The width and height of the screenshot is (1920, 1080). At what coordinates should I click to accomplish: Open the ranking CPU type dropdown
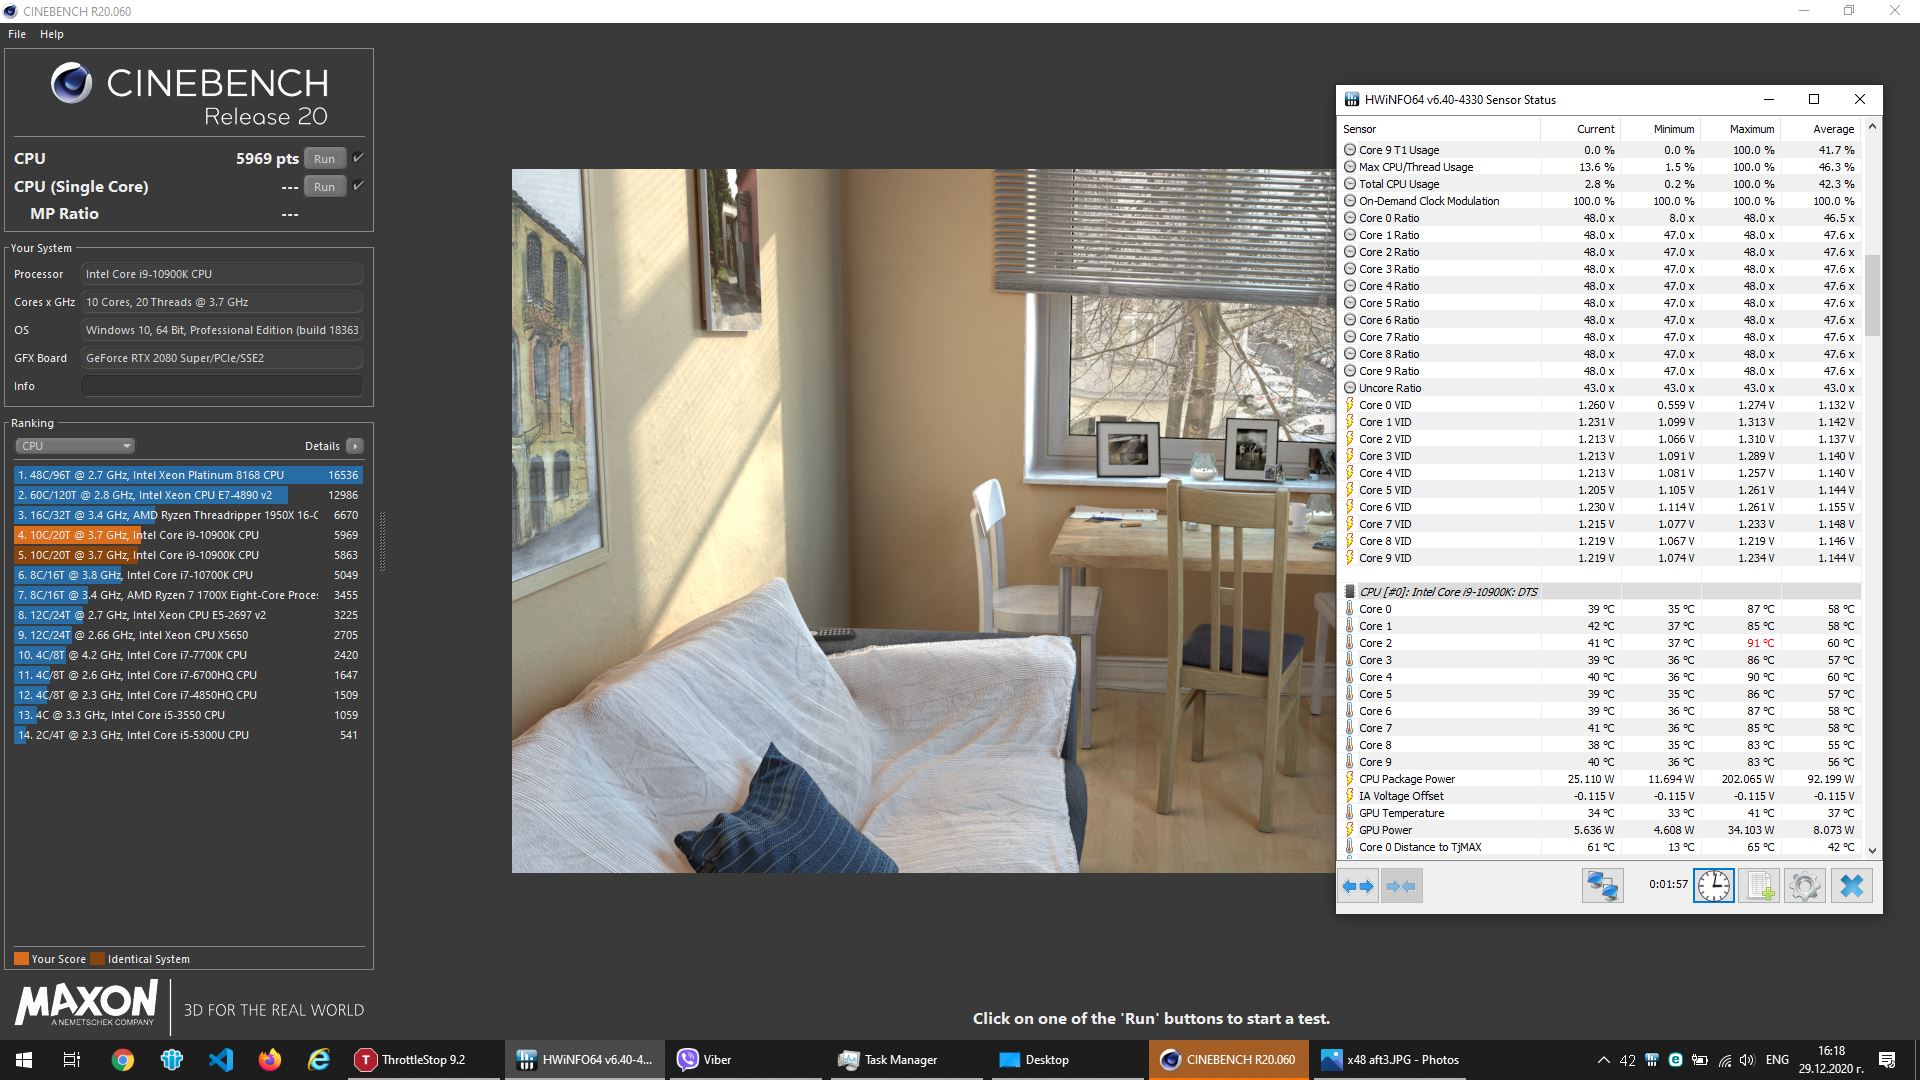pyautogui.click(x=75, y=446)
